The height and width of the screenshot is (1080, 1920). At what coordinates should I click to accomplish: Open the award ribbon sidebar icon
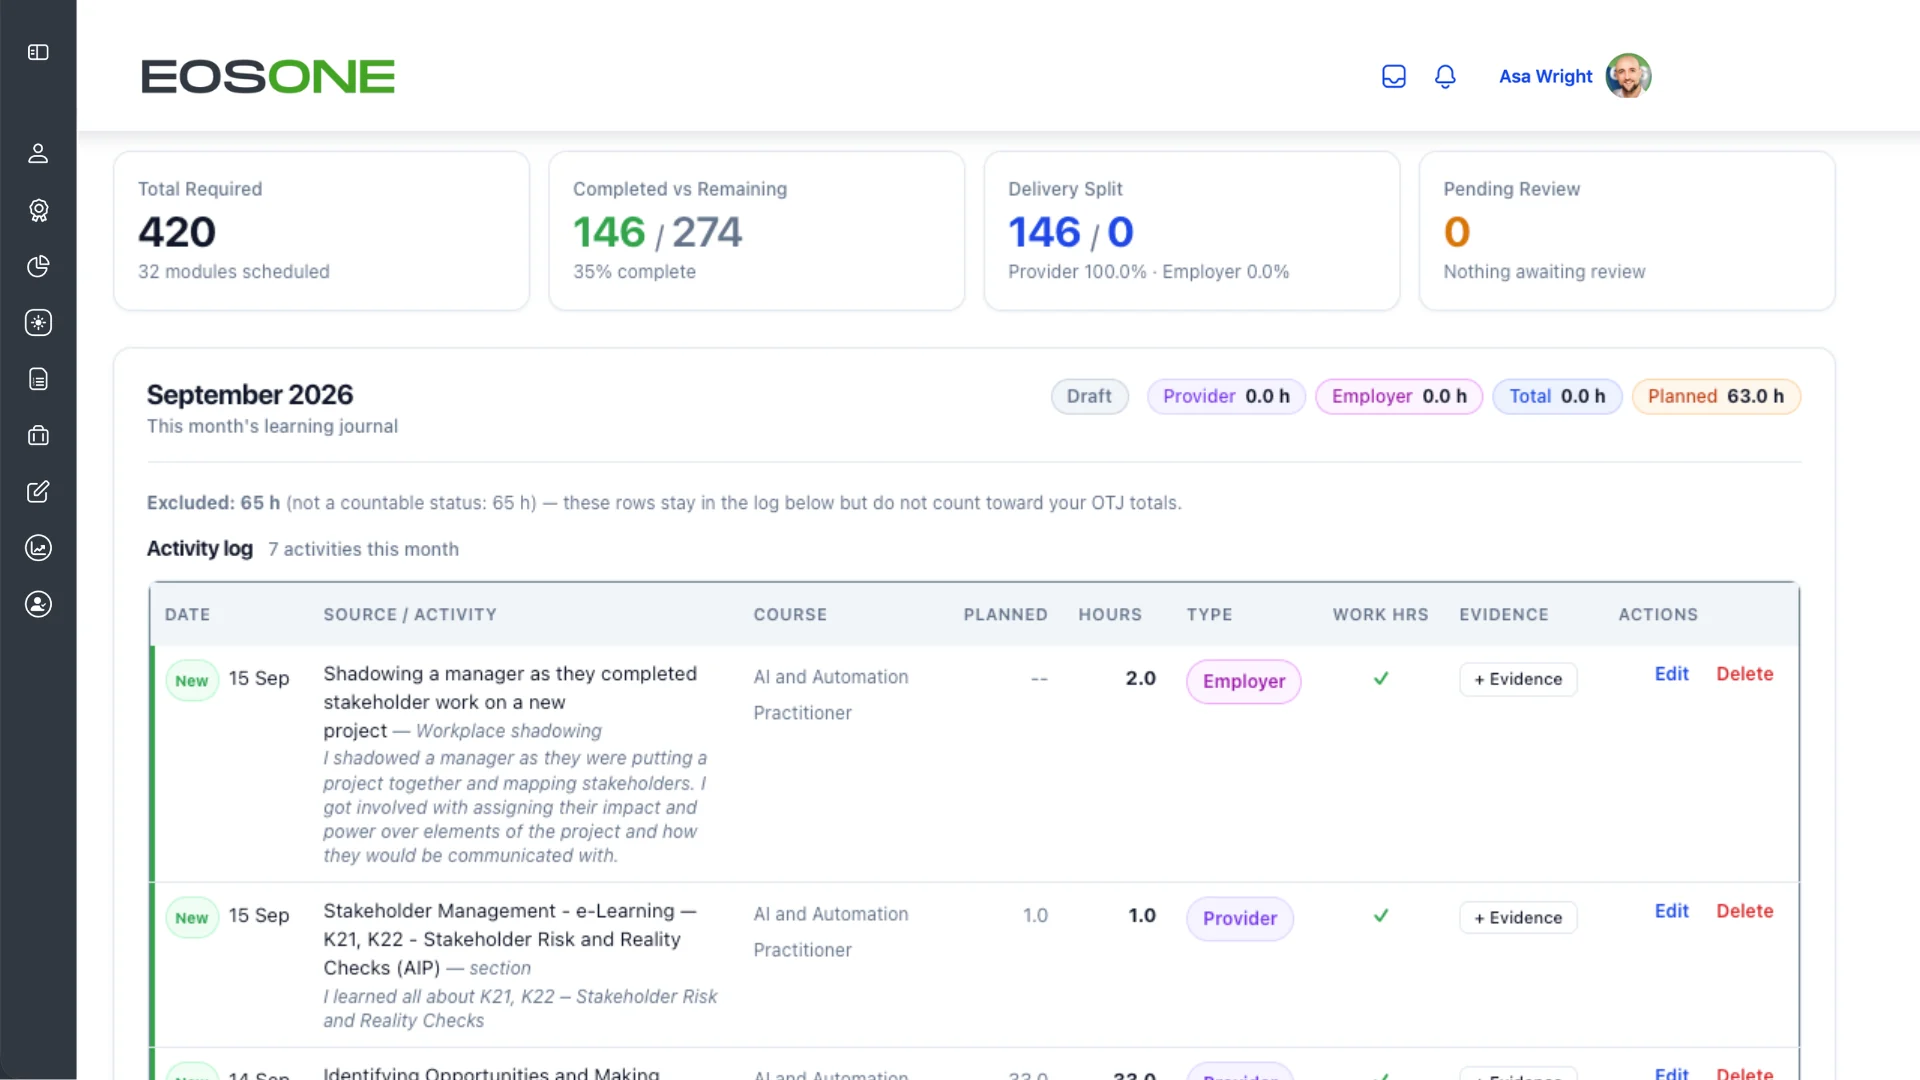point(38,210)
